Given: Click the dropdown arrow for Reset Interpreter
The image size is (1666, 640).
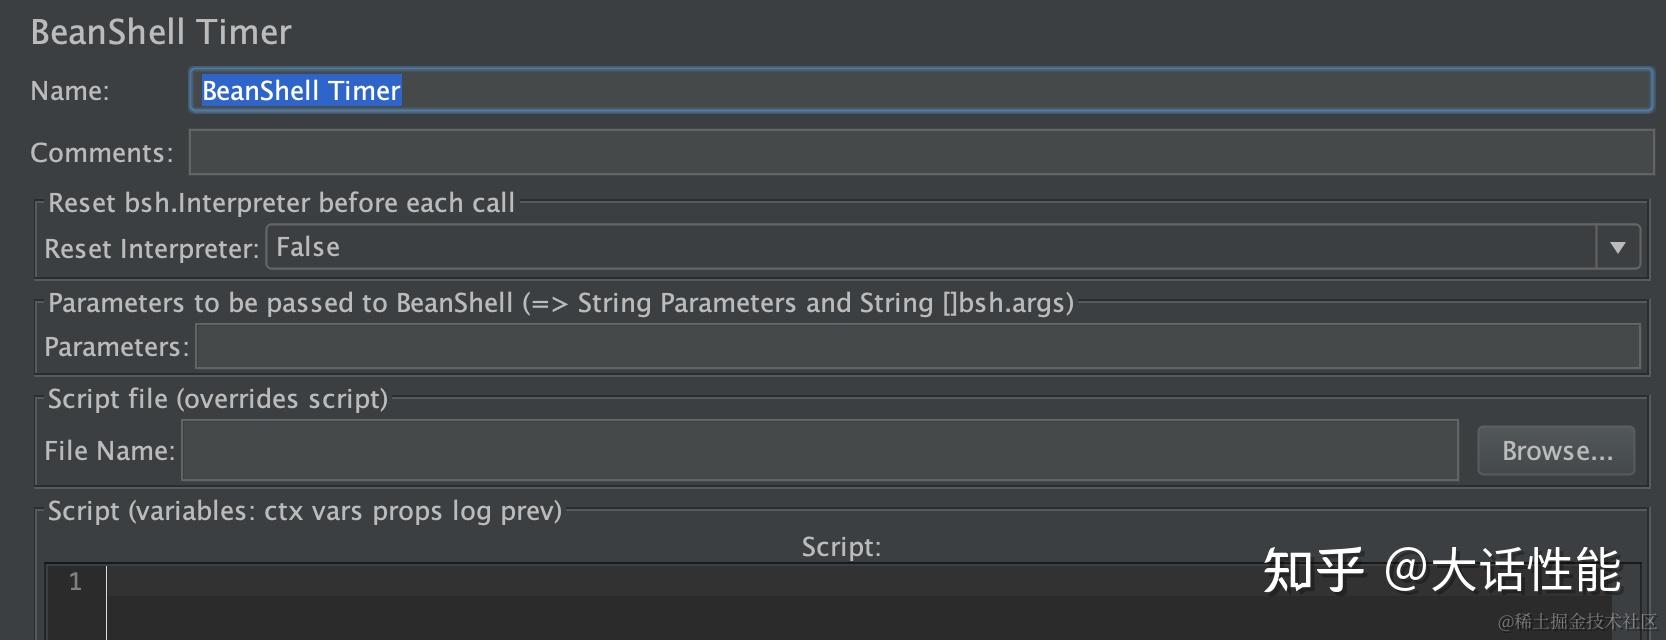Looking at the screenshot, I should tap(1617, 247).
